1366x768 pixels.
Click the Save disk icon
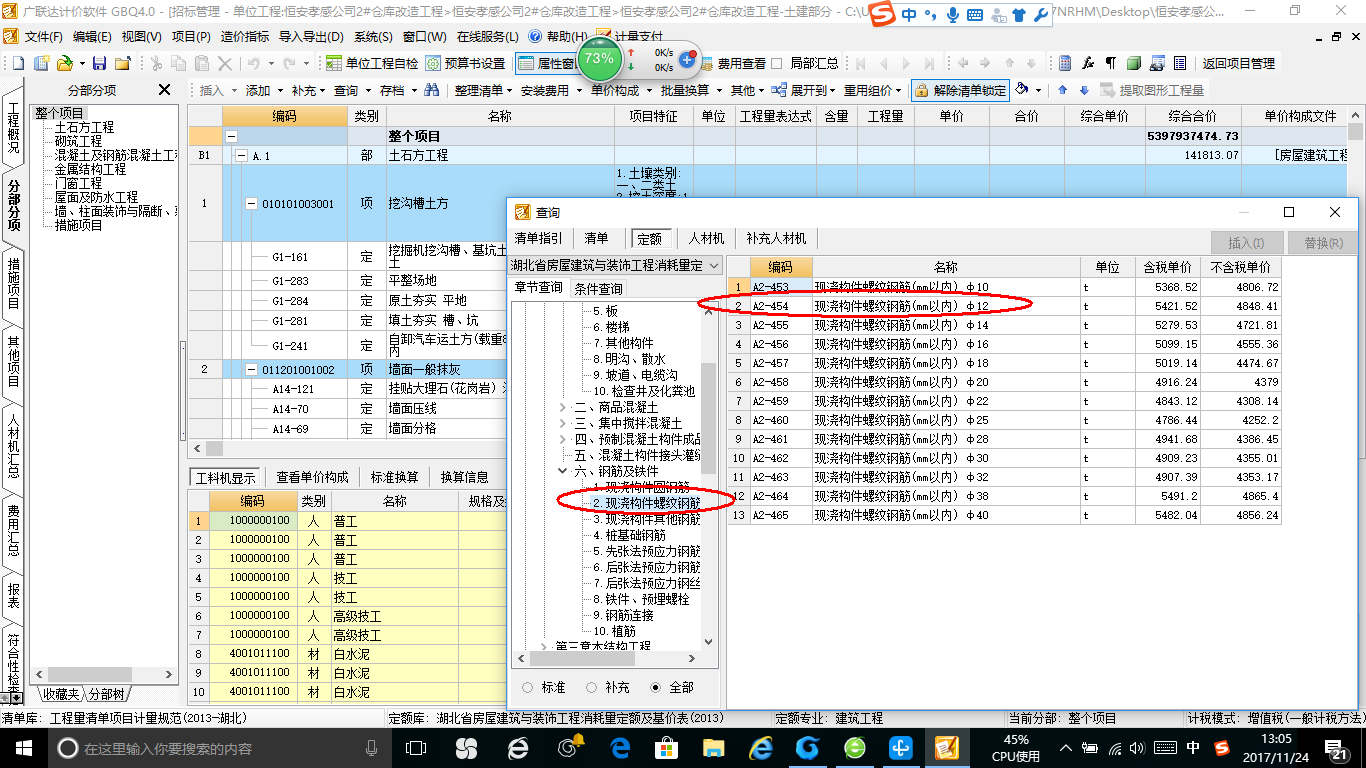(x=99, y=63)
